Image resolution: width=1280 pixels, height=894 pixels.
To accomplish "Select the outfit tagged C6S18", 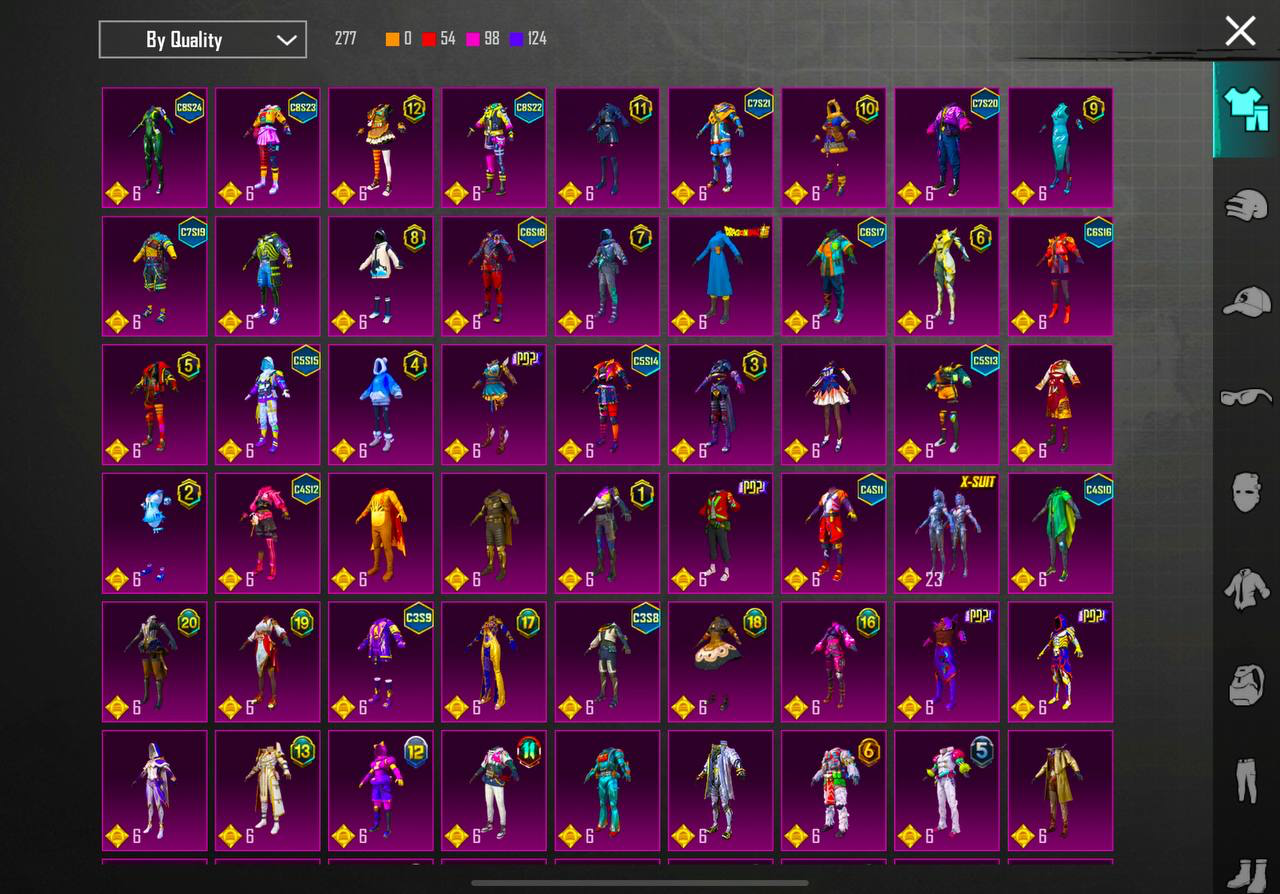I will (494, 276).
